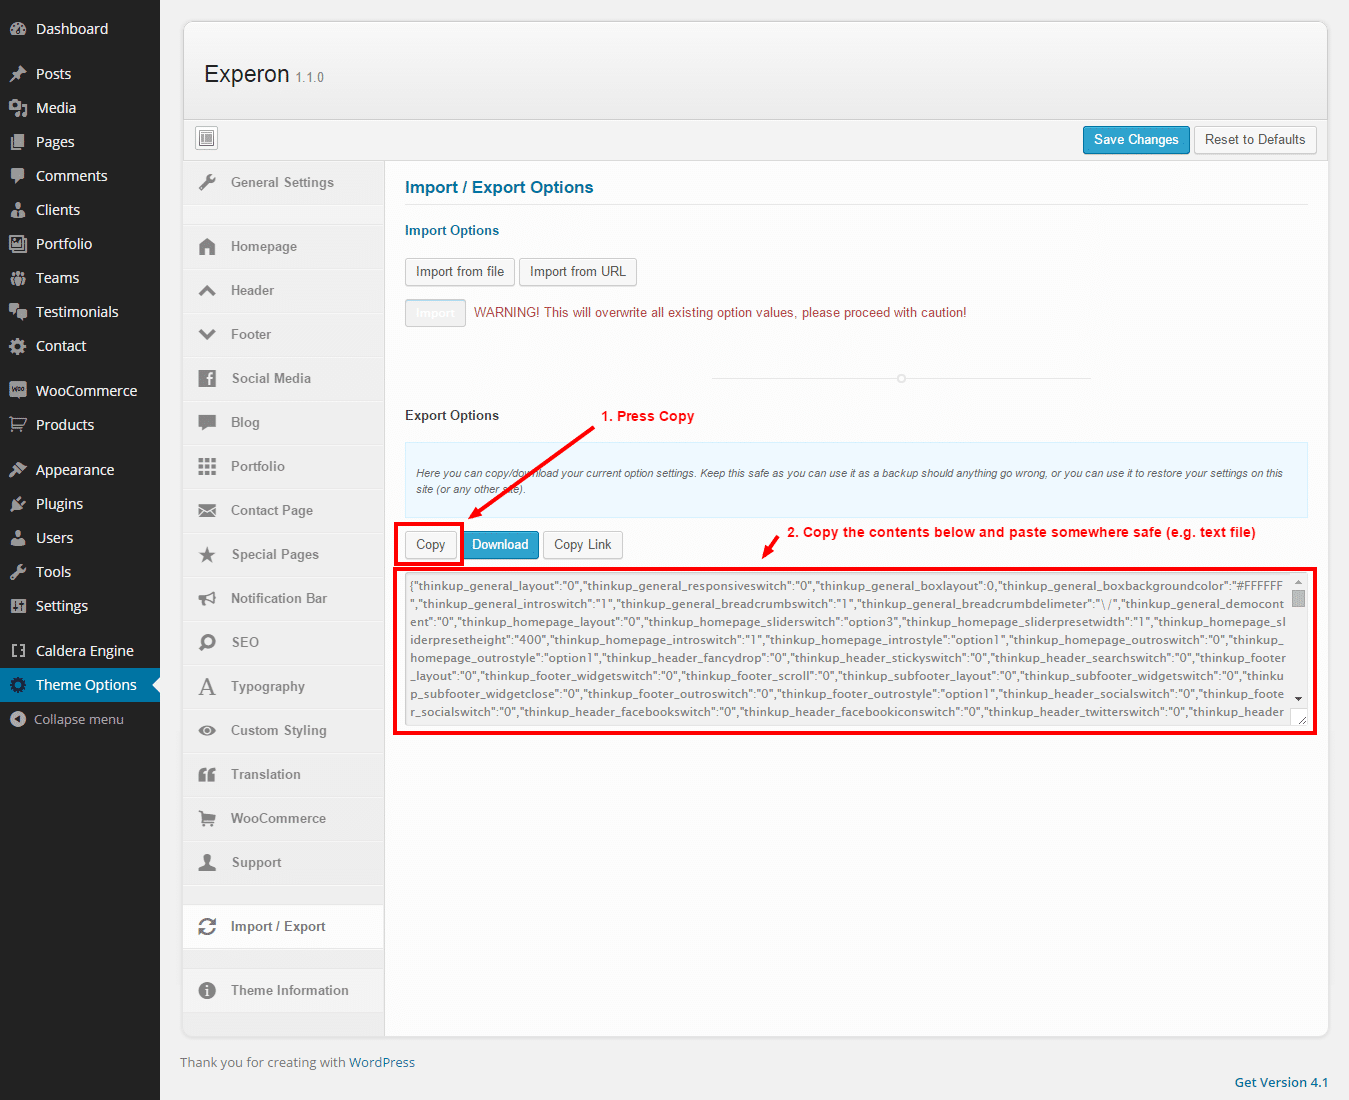Click the textarea scrollbar thumb

pyautogui.click(x=1298, y=598)
